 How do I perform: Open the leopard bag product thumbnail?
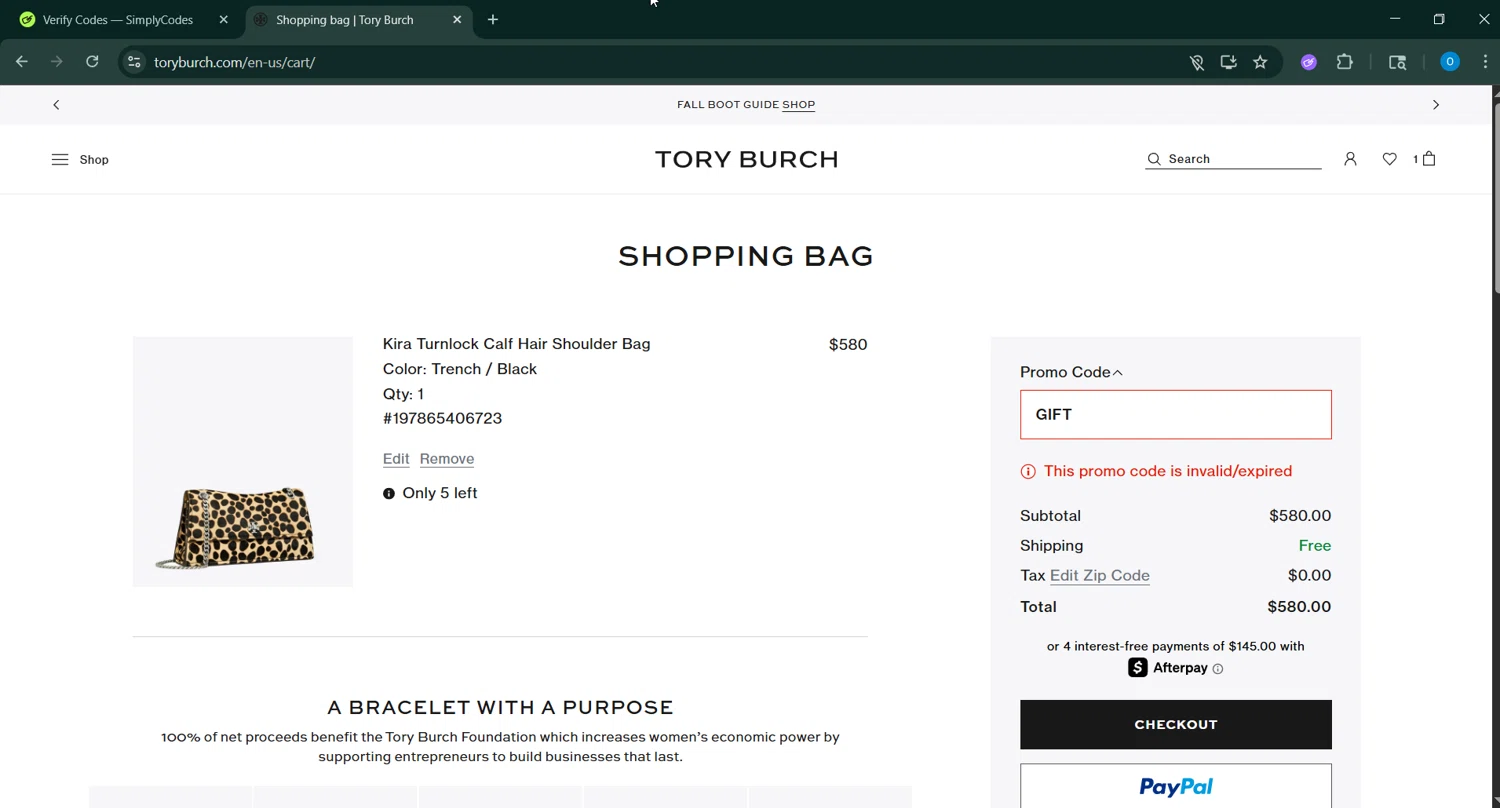click(243, 462)
